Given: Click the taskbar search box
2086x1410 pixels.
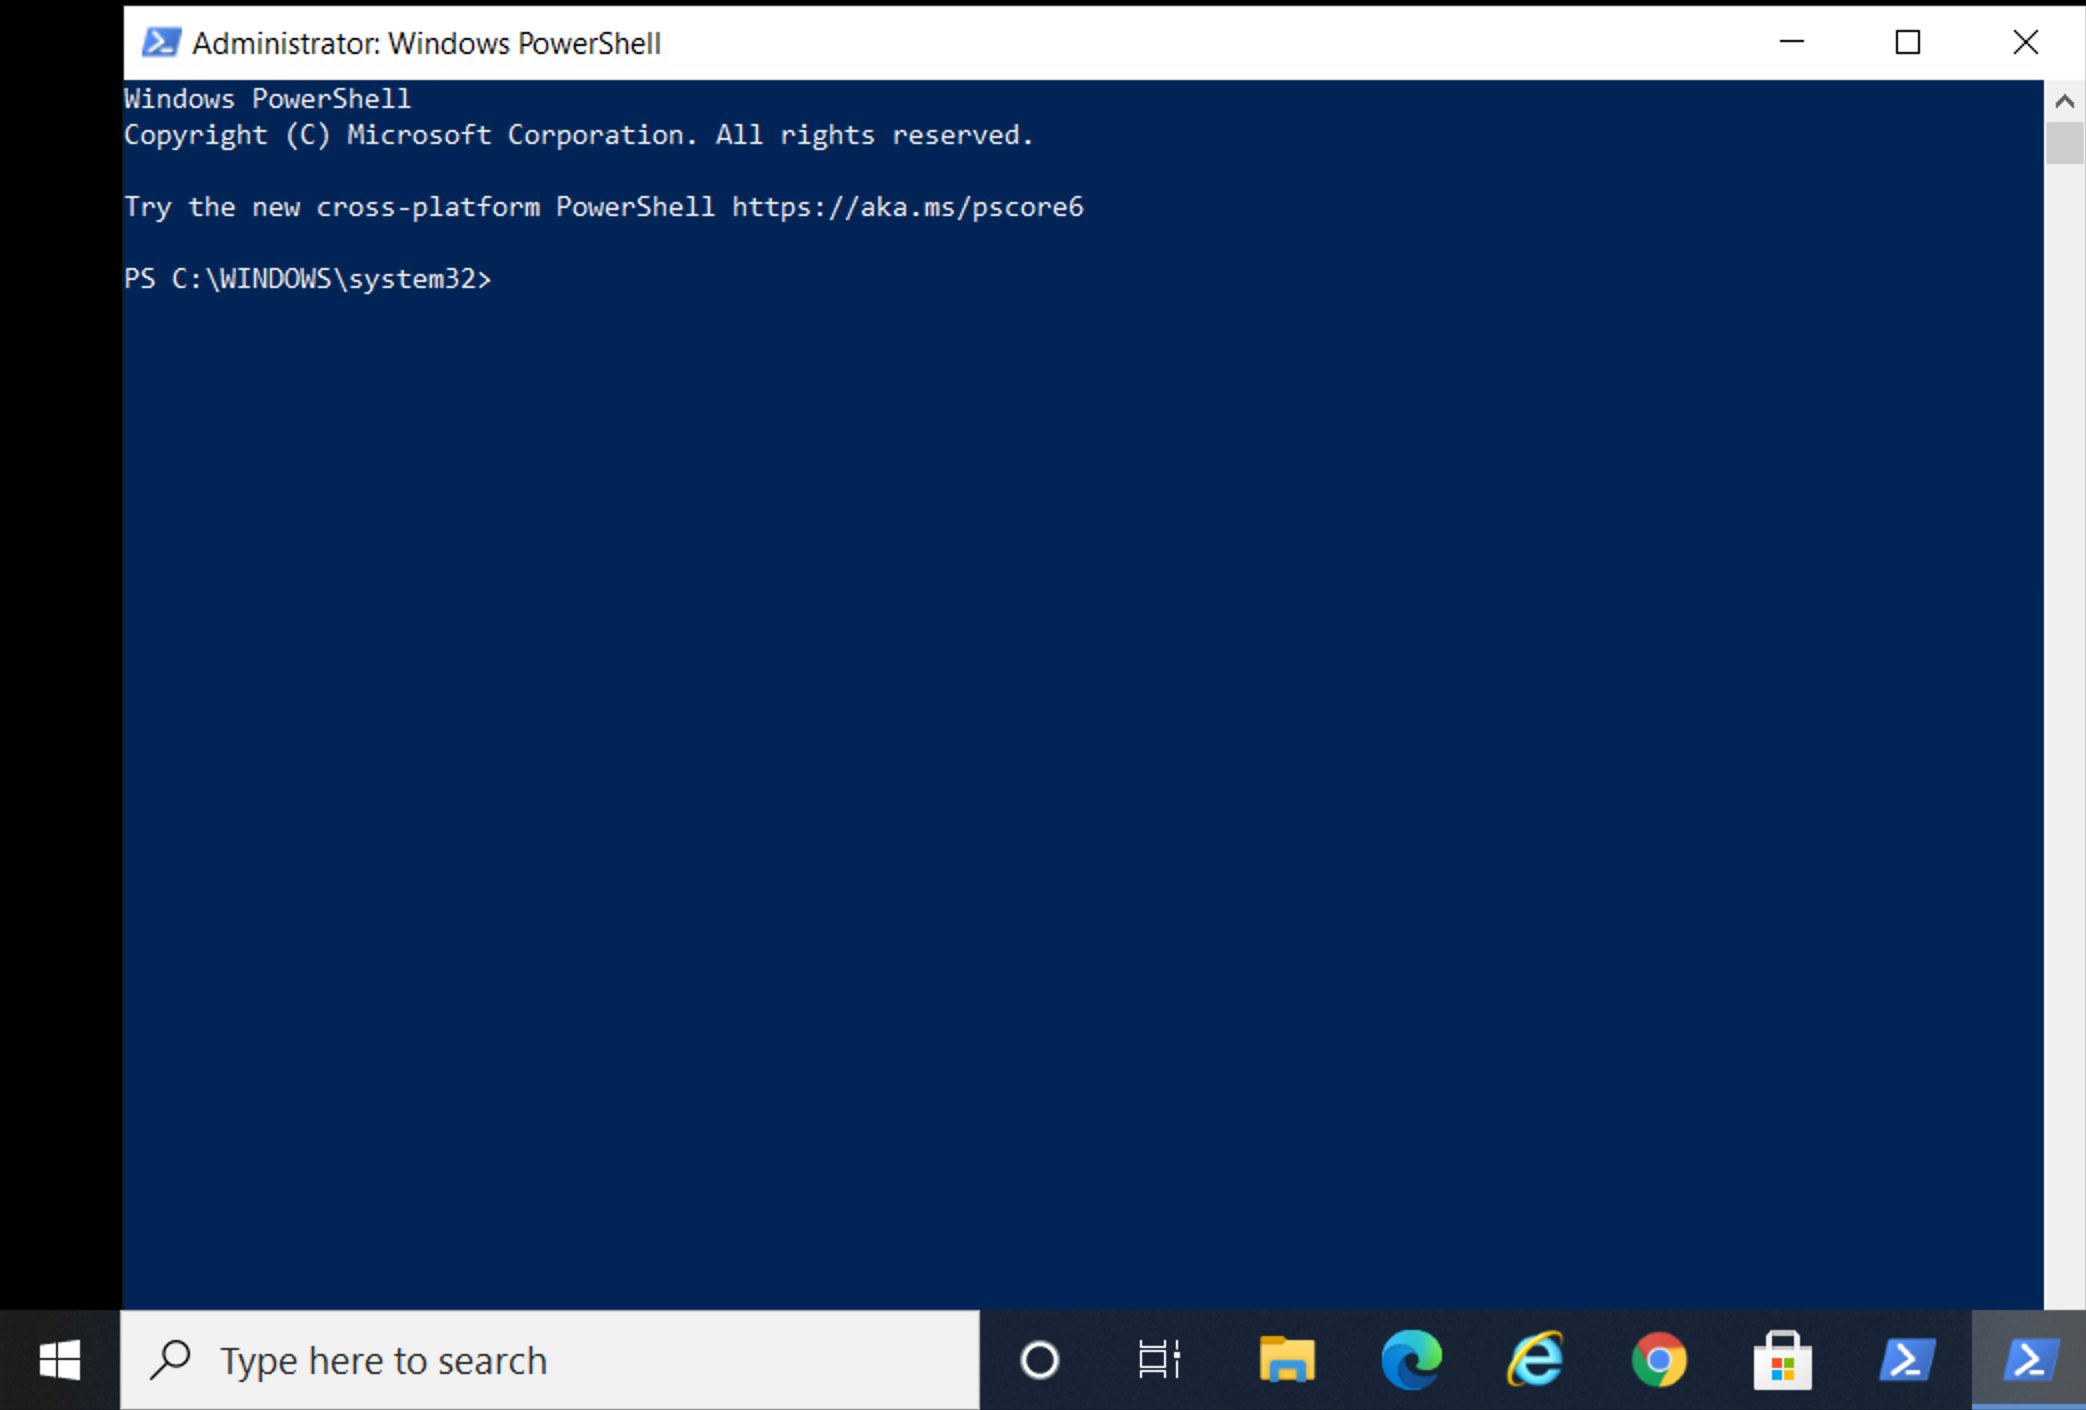Looking at the screenshot, I should point(550,1360).
